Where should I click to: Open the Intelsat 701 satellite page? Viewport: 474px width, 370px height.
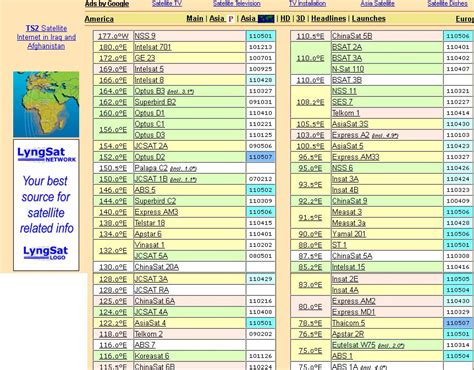pos(153,47)
